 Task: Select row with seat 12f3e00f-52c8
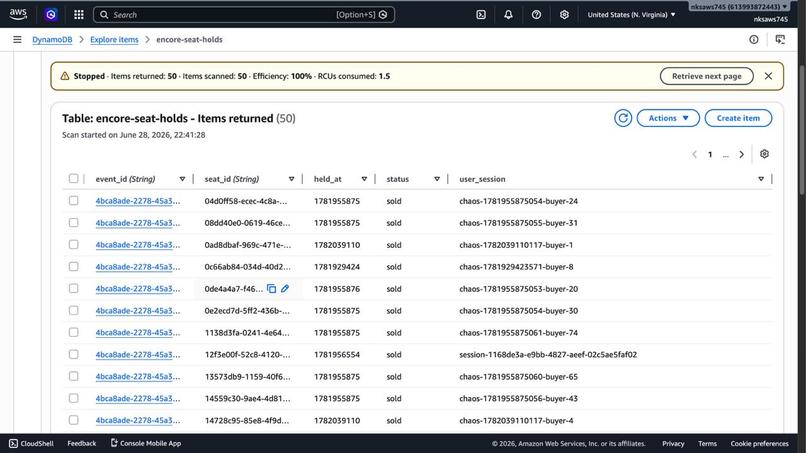(x=74, y=354)
